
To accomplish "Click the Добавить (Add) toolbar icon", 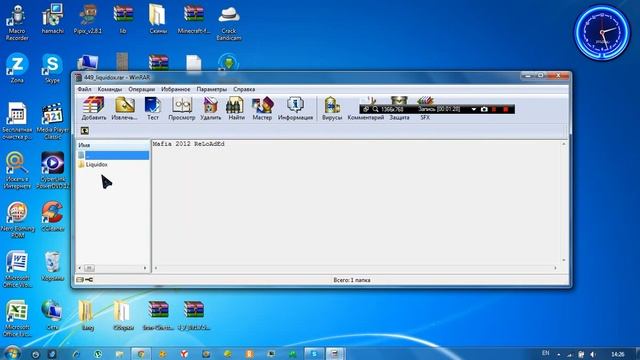I will pos(94,109).
